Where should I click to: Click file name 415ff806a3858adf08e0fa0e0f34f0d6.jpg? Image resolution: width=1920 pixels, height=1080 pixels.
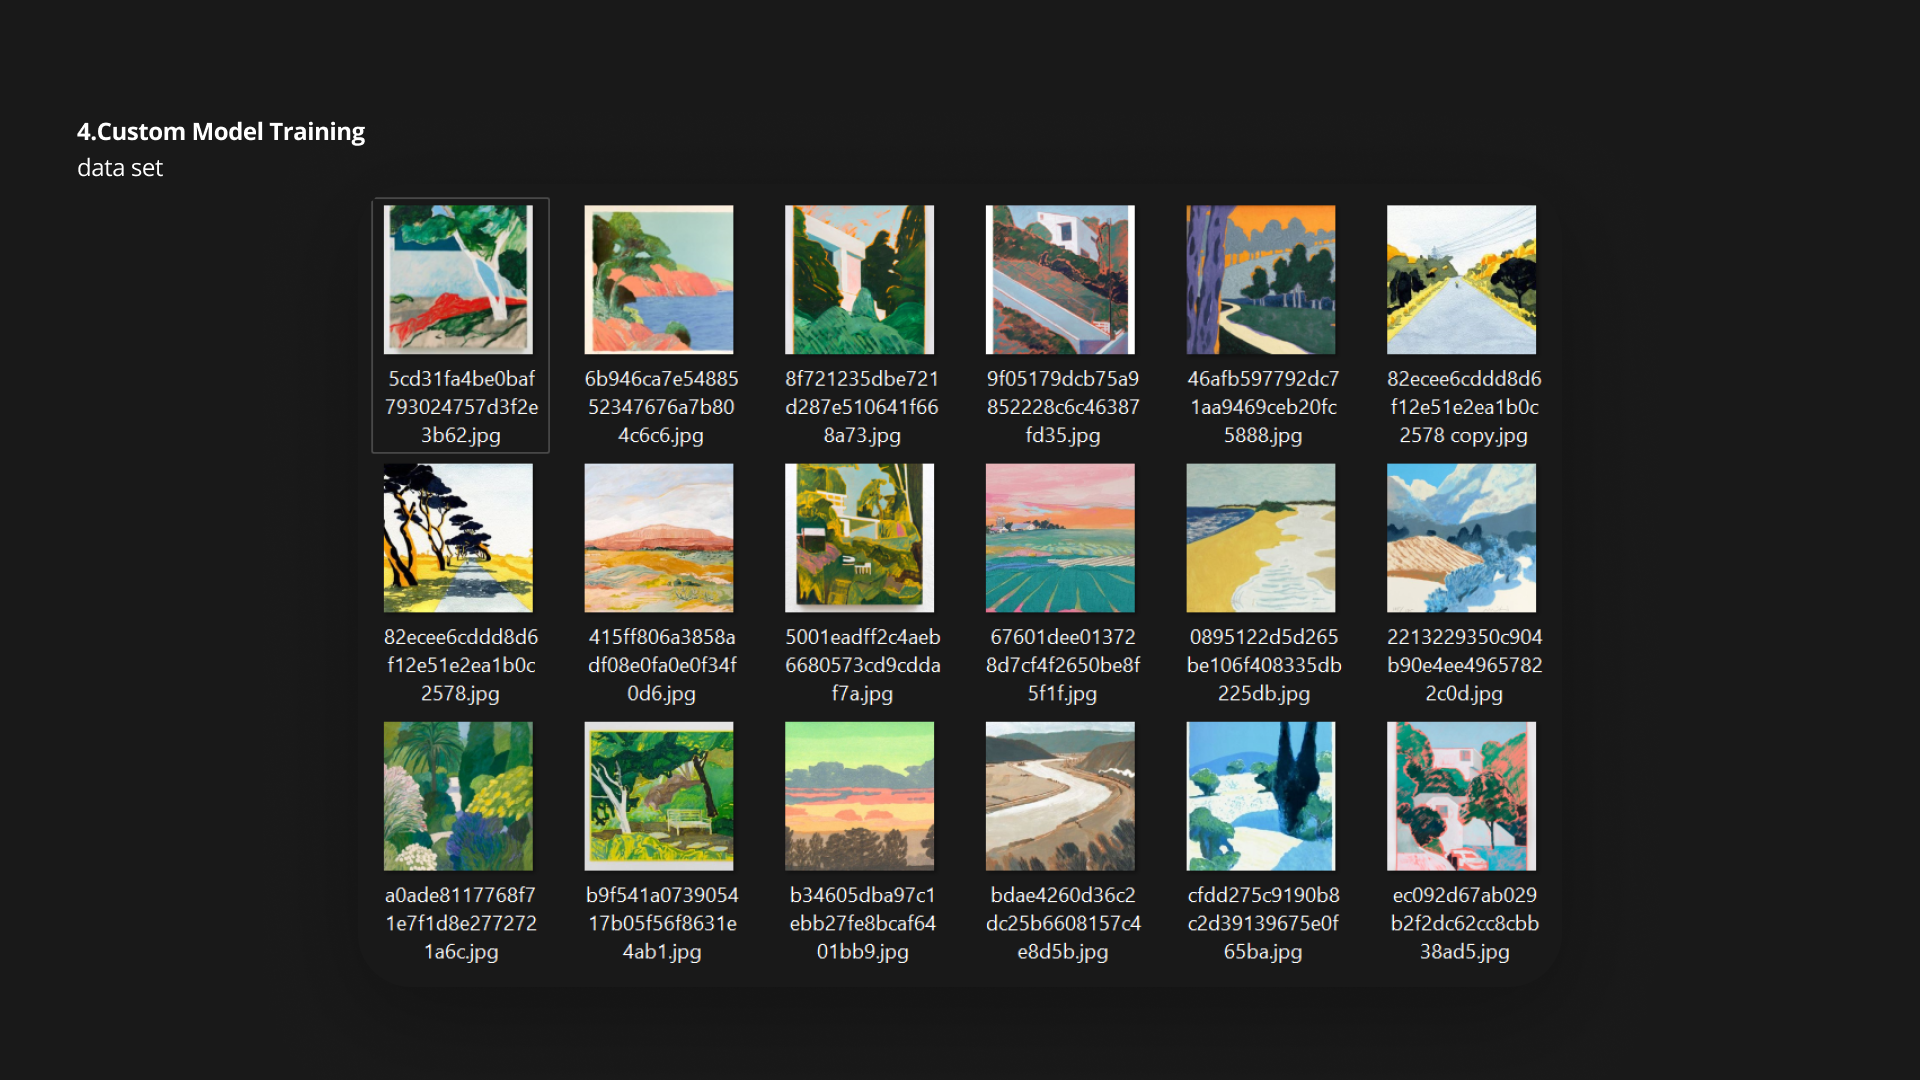[x=661, y=665]
